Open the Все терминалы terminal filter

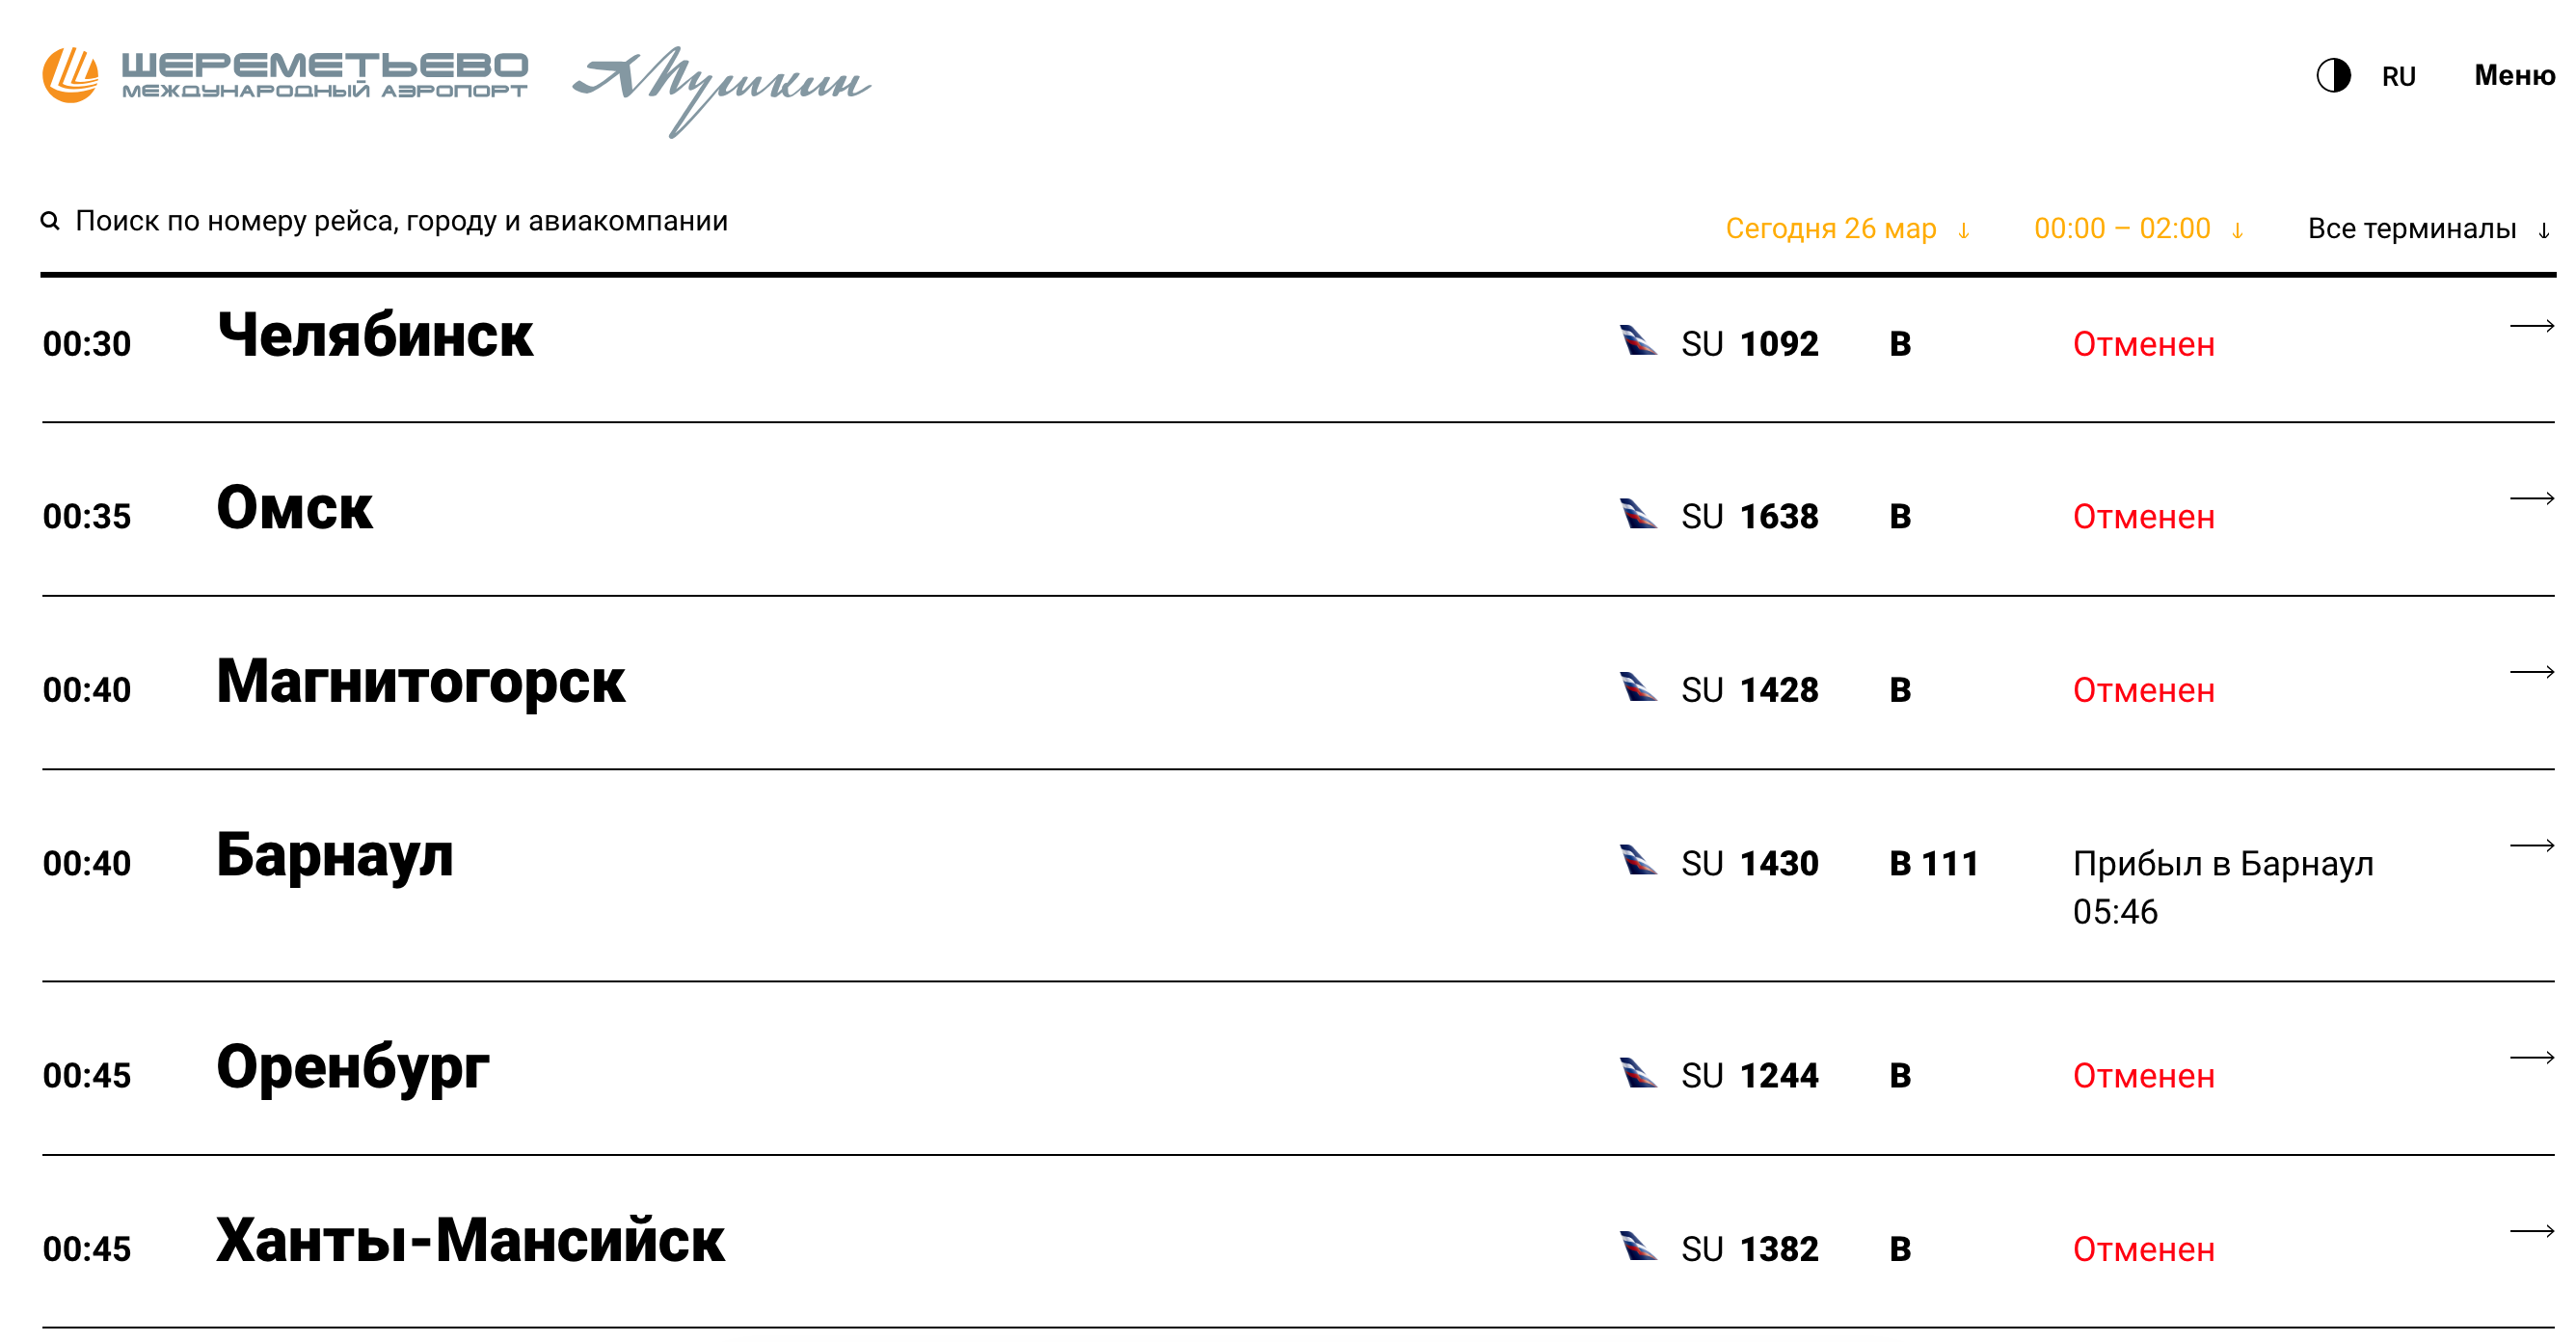point(2426,229)
